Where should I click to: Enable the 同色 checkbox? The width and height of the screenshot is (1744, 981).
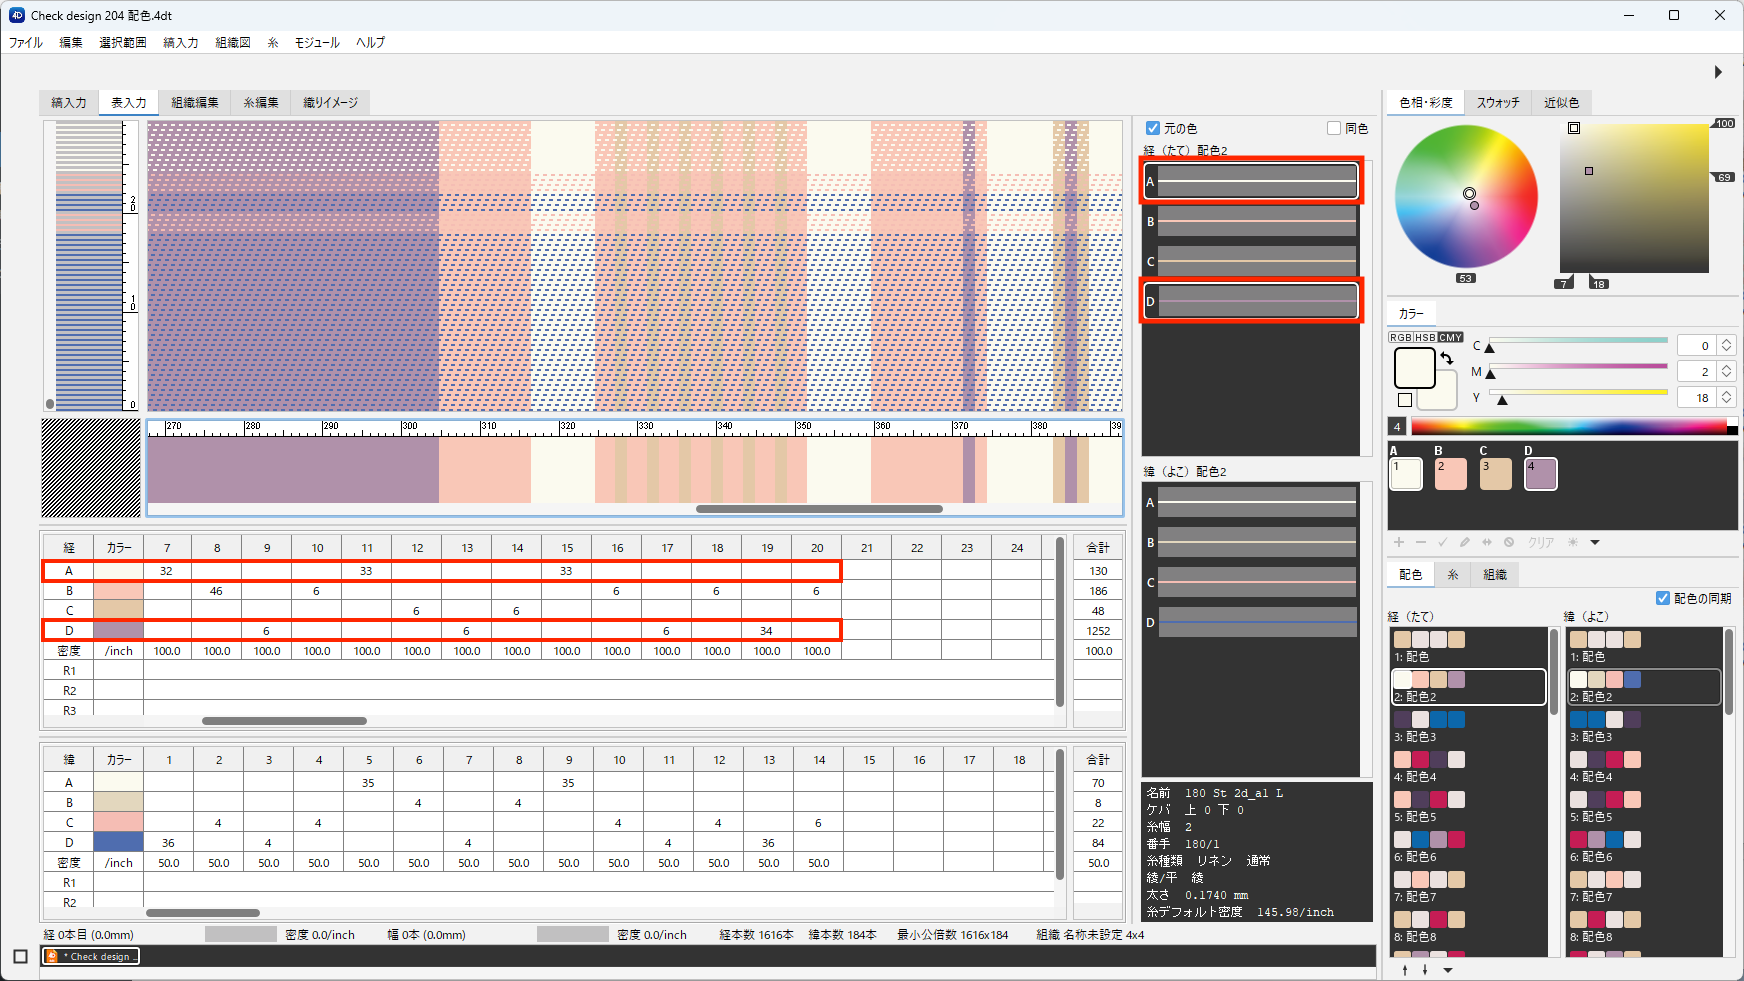click(x=1334, y=128)
